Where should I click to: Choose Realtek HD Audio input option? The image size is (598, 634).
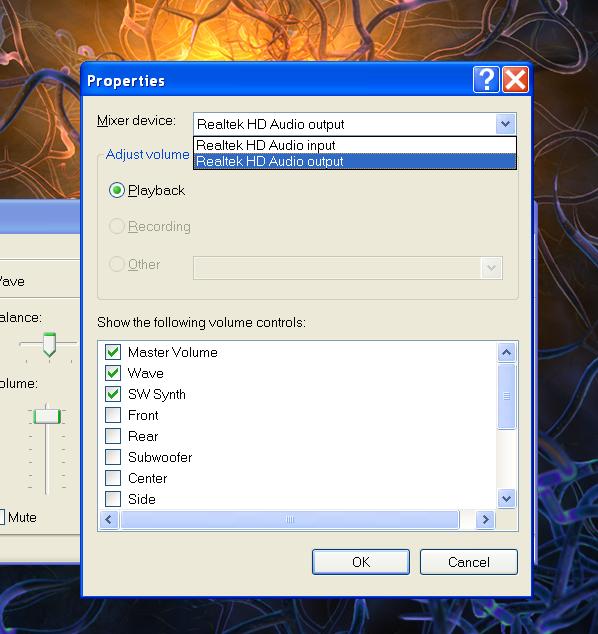click(355, 145)
